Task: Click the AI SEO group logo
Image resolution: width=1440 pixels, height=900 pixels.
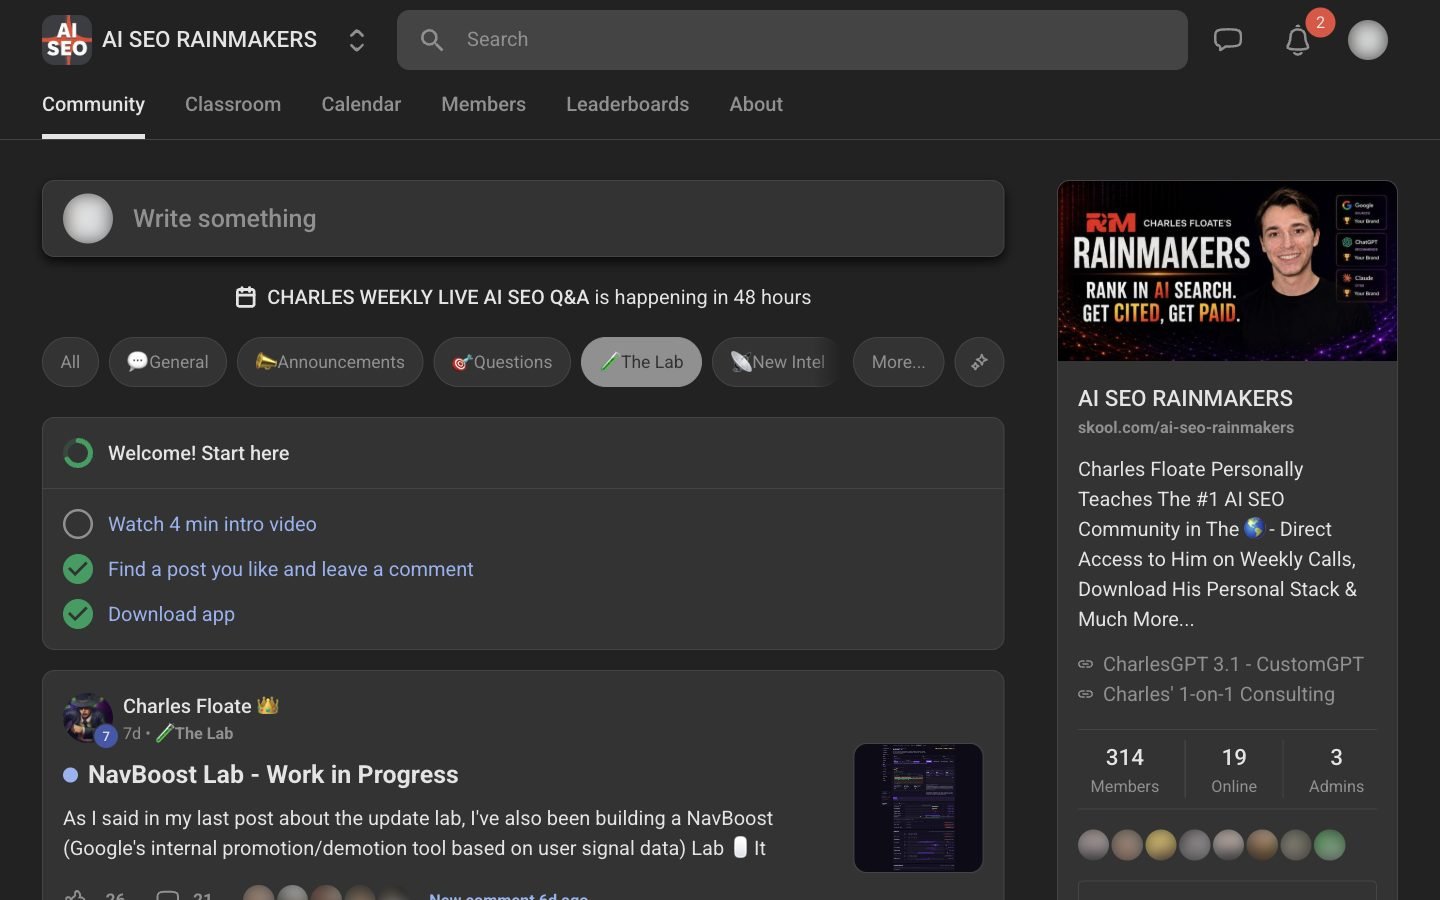Action: click(67, 40)
